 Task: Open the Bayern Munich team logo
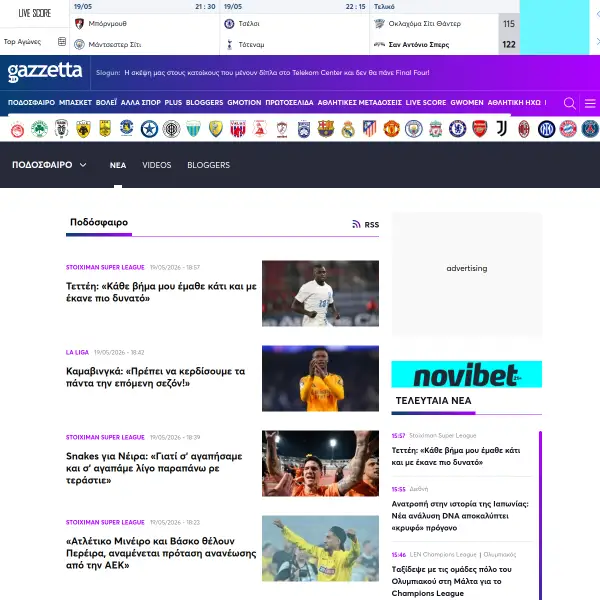568,129
